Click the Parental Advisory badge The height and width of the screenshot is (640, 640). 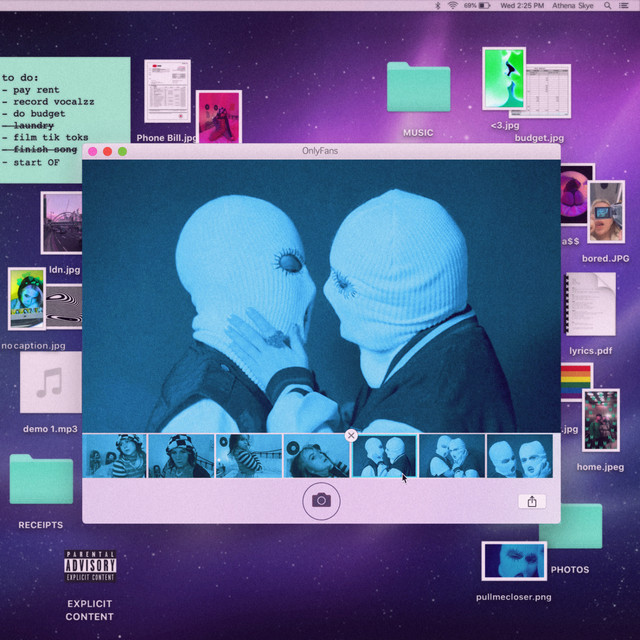click(x=90, y=566)
